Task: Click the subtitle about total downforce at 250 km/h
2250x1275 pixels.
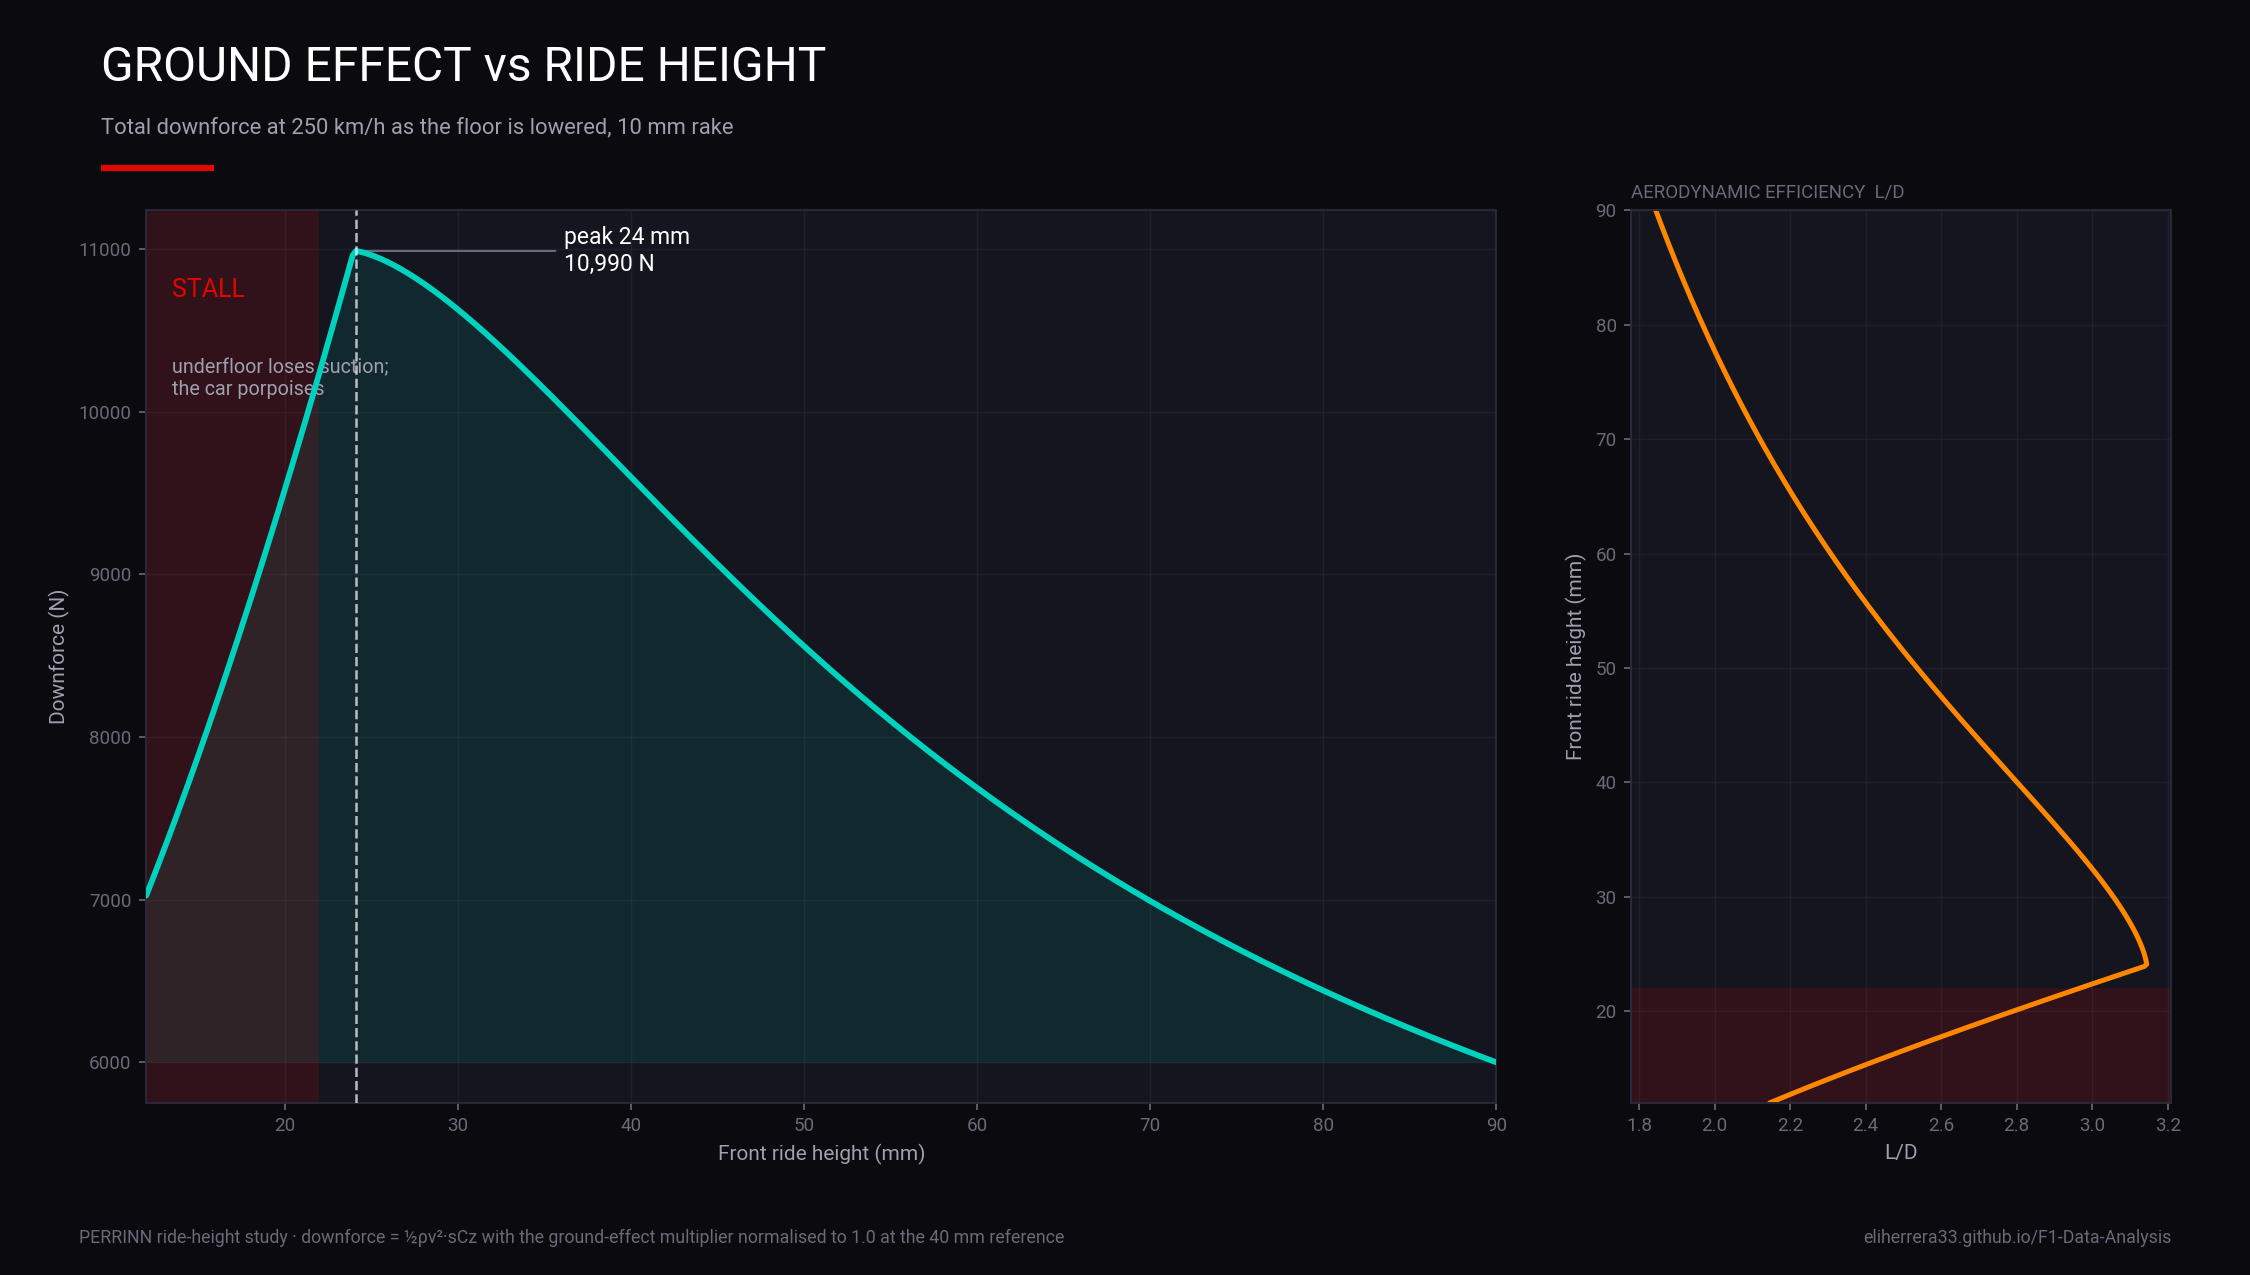Action: point(417,127)
